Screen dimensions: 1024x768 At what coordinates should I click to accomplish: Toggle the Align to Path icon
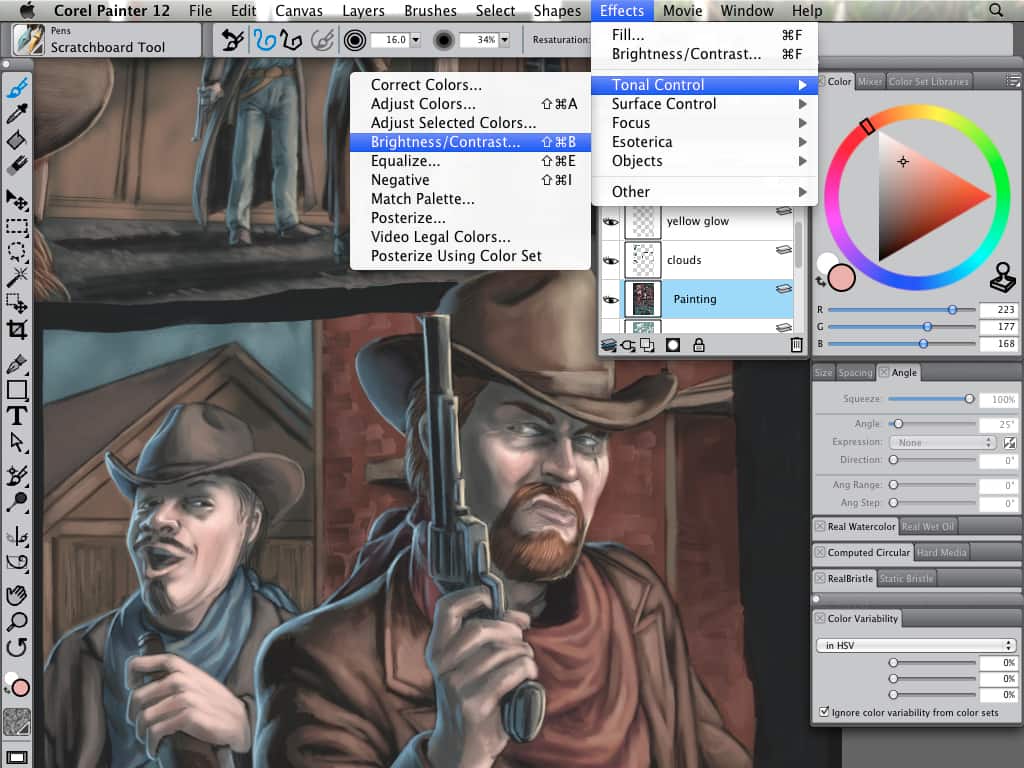click(322, 40)
